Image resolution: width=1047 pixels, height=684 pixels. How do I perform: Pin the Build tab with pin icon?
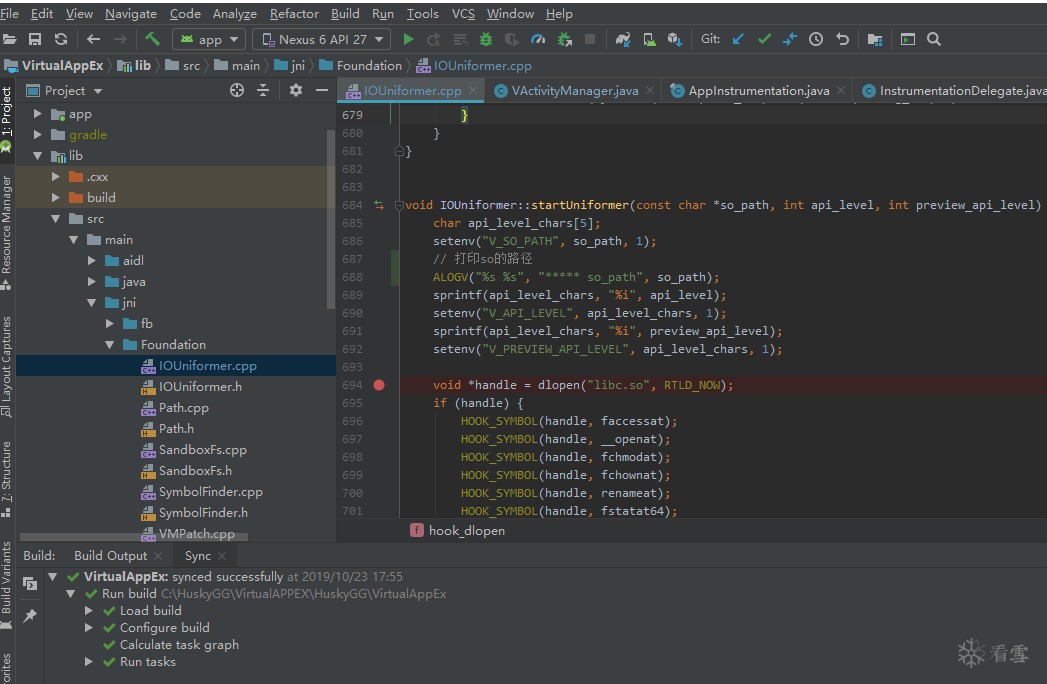pyautogui.click(x=30, y=616)
